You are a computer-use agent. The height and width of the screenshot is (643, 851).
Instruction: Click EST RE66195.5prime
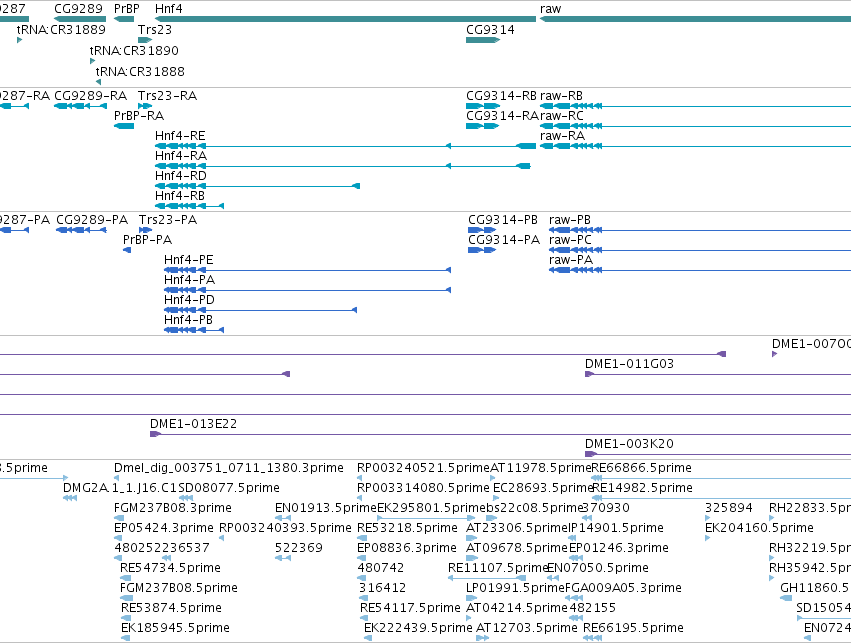[633, 628]
